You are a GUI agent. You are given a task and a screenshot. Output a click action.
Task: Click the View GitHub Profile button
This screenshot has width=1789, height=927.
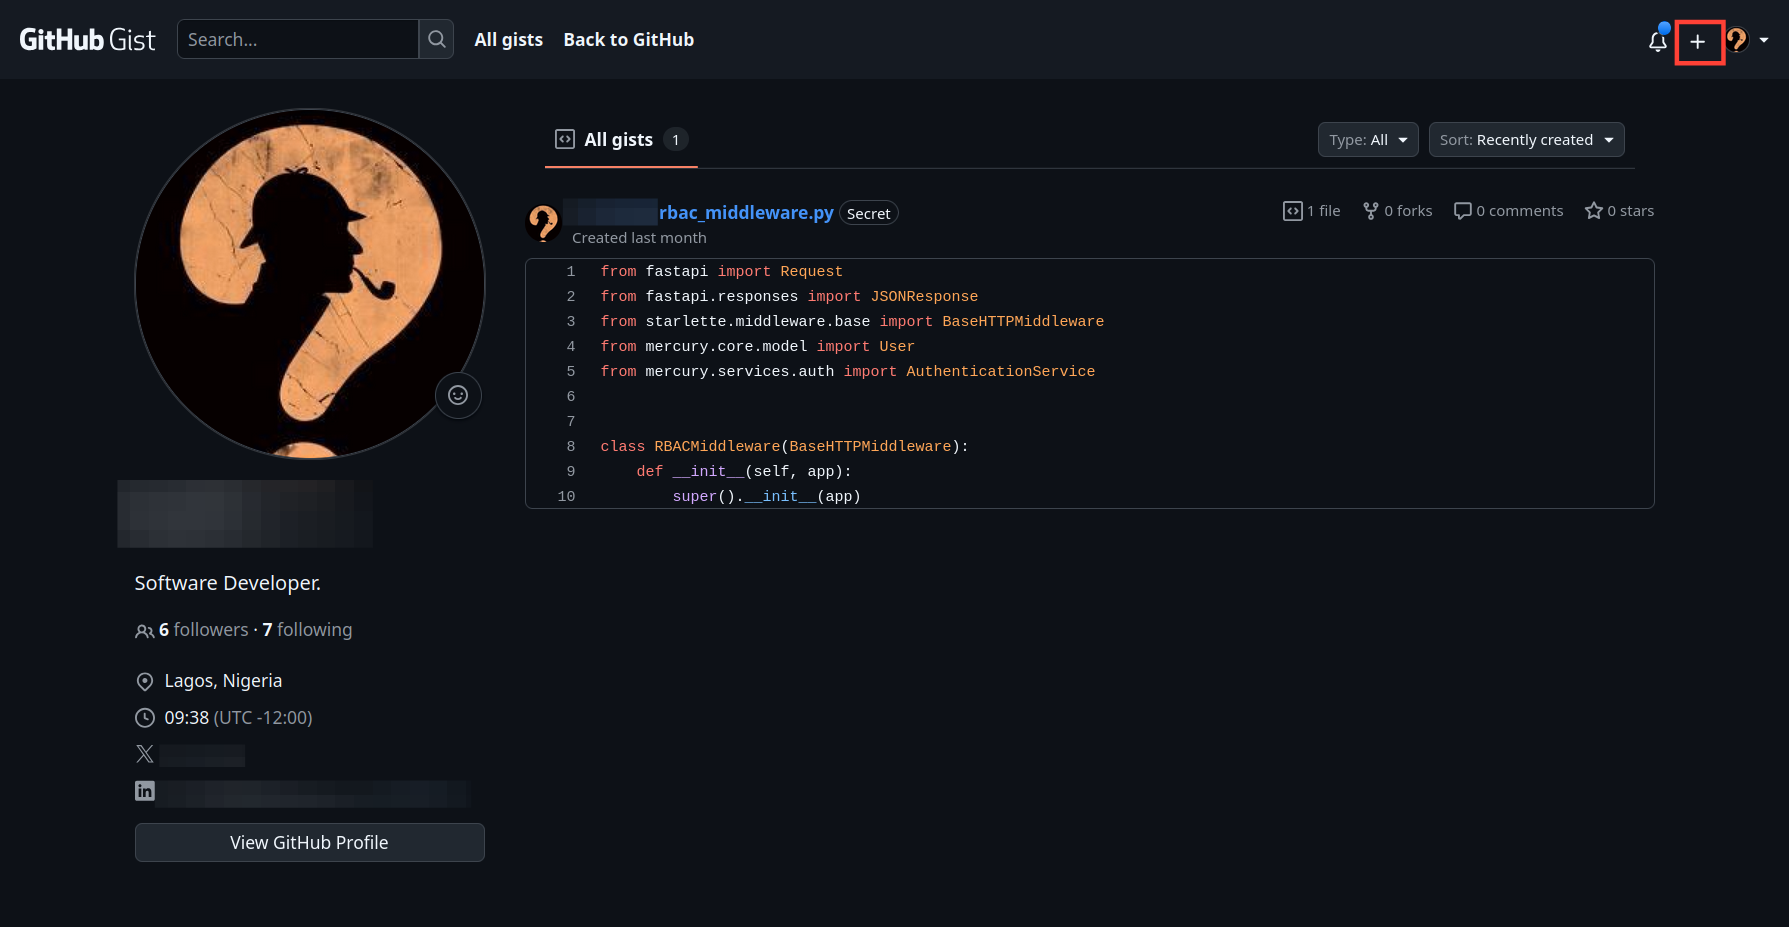[309, 842]
